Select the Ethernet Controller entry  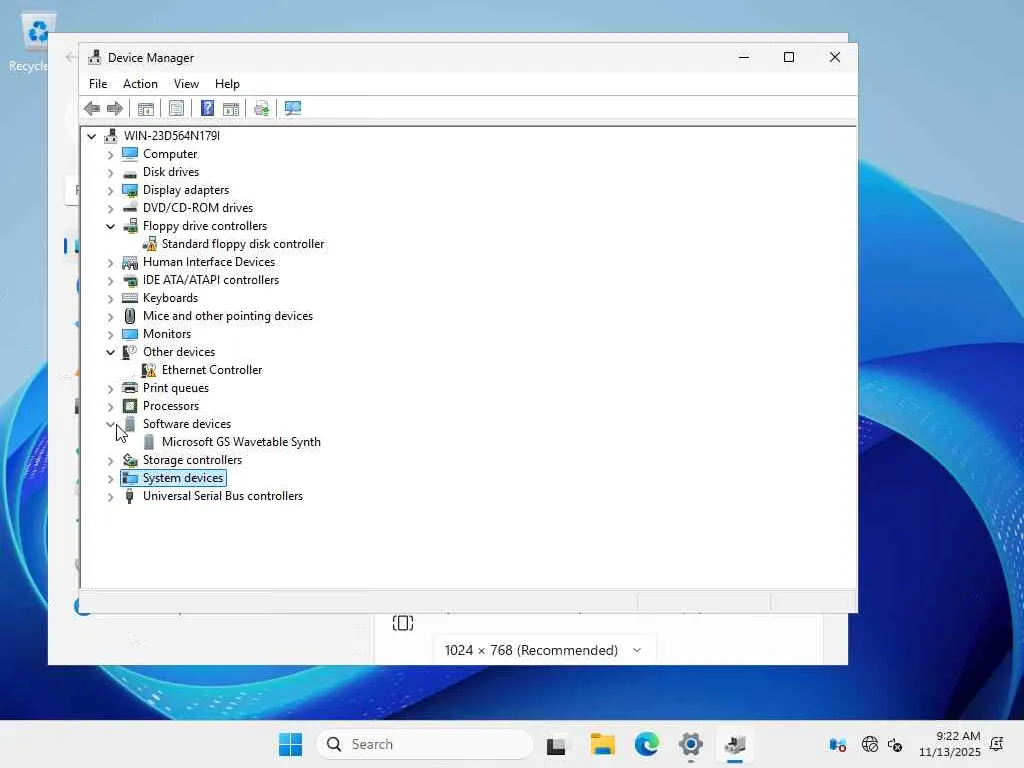pyautogui.click(x=212, y=370)
